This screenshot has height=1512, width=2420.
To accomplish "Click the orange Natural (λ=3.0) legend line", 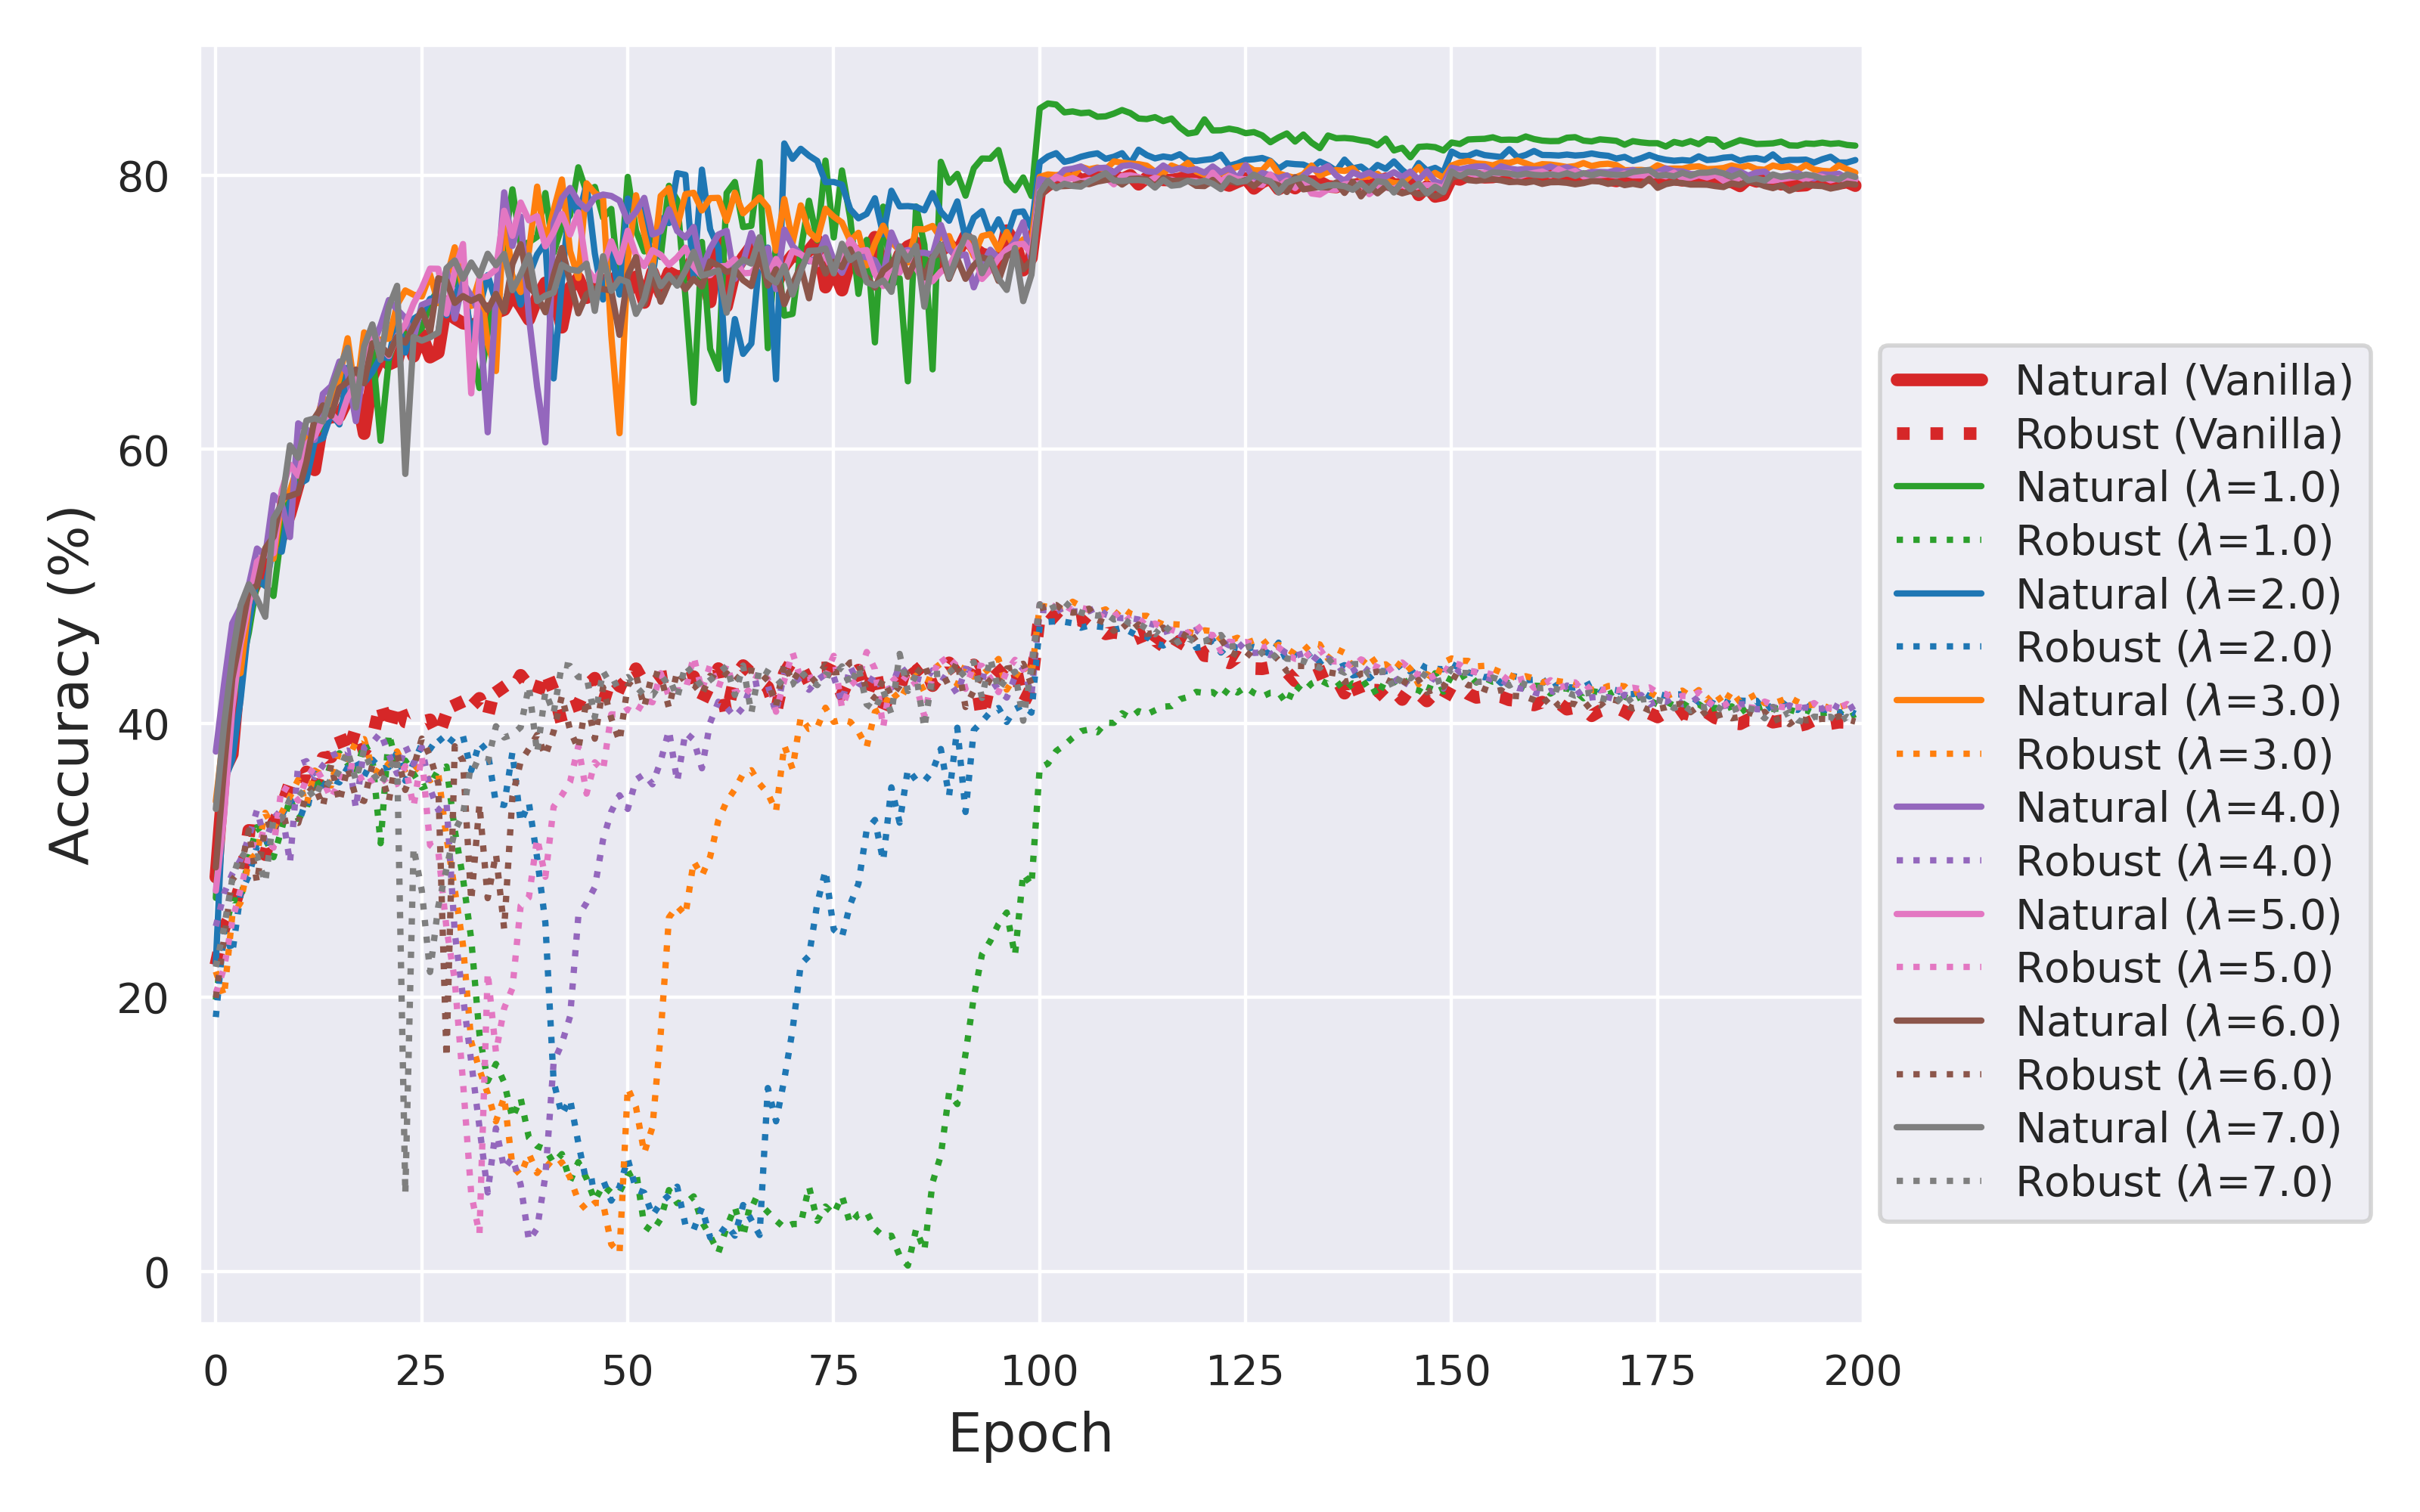I will coord(1938,701).
